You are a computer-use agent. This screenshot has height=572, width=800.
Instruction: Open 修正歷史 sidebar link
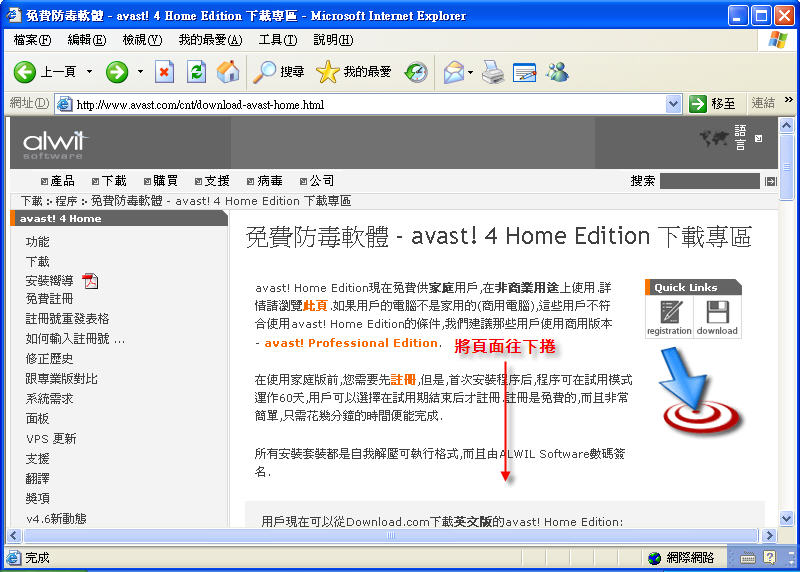[49, 359]
